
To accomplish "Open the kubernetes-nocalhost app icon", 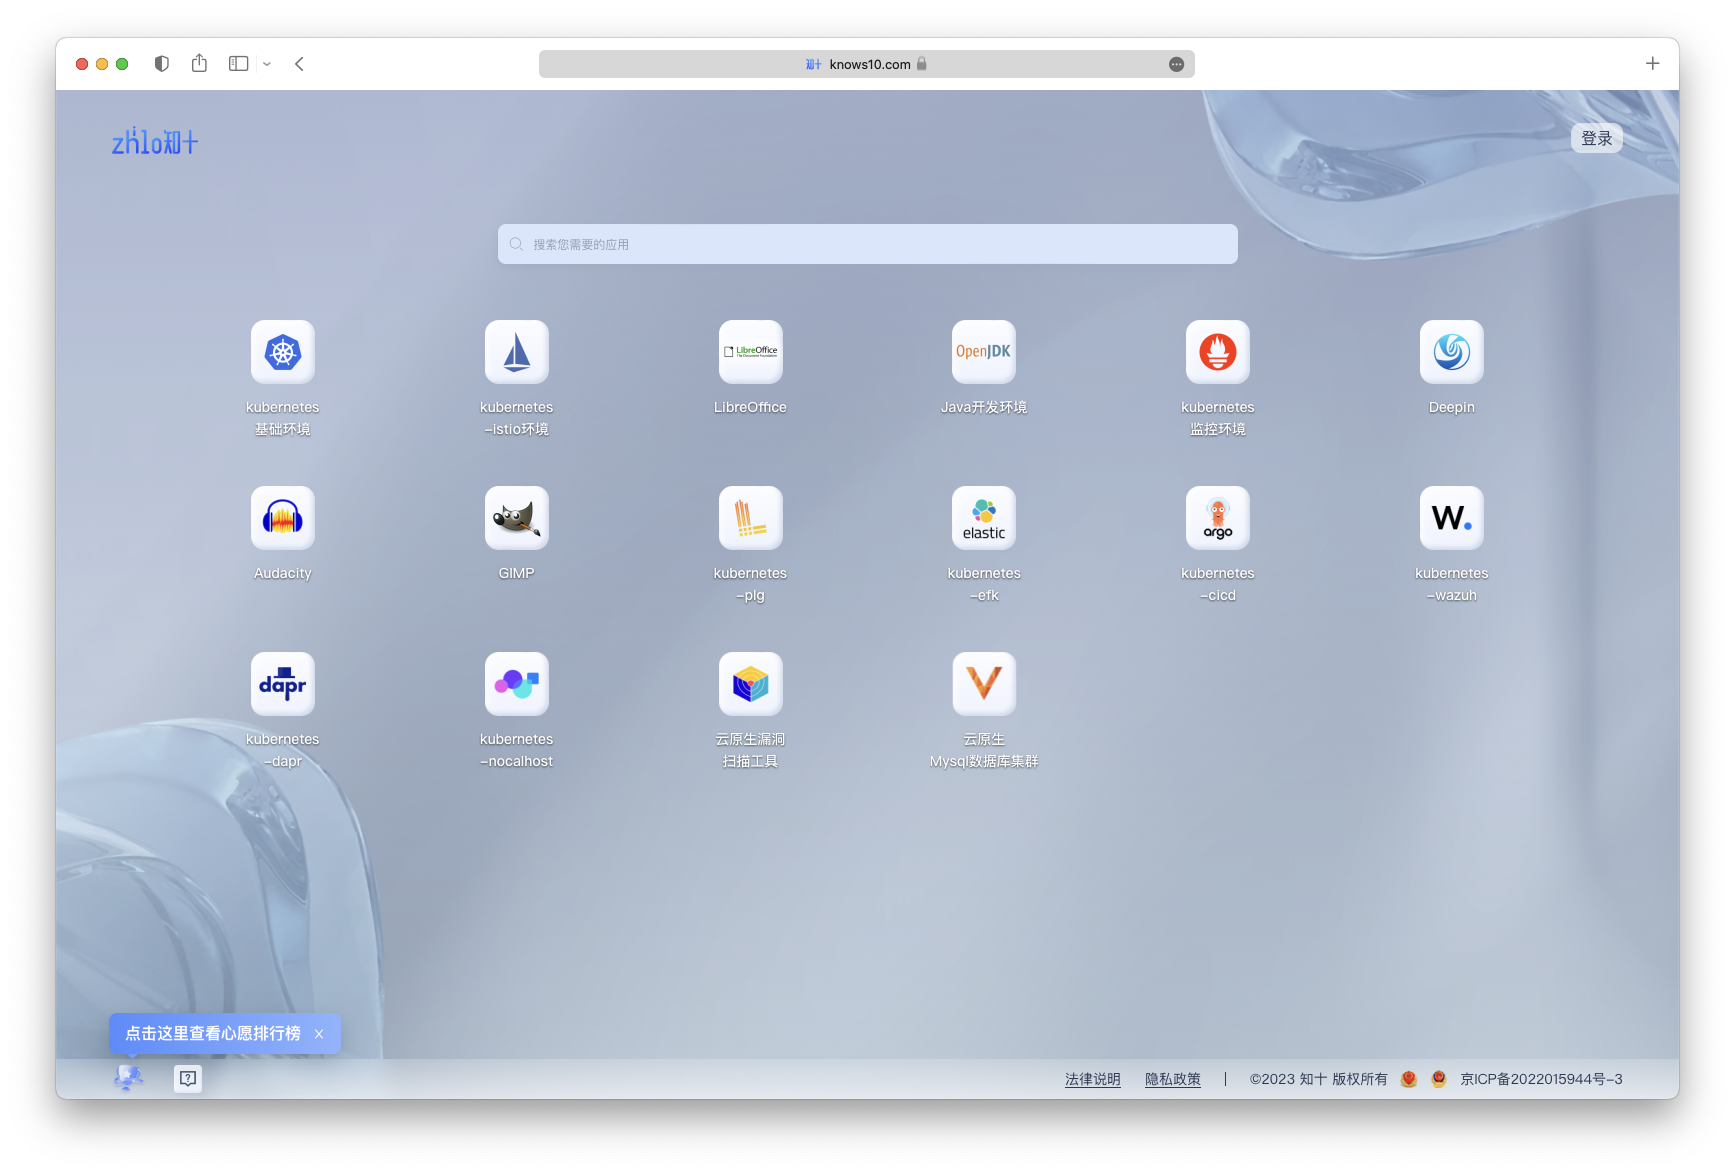I will [517, 684].
